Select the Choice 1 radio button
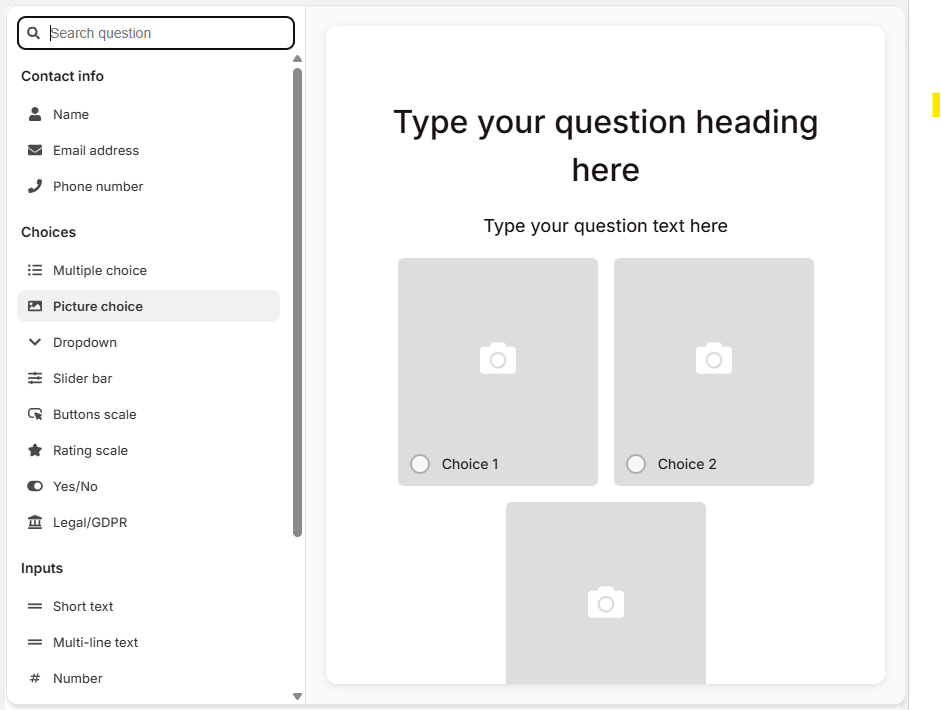The height and width of the screenshot is (710, 941). 419,463
